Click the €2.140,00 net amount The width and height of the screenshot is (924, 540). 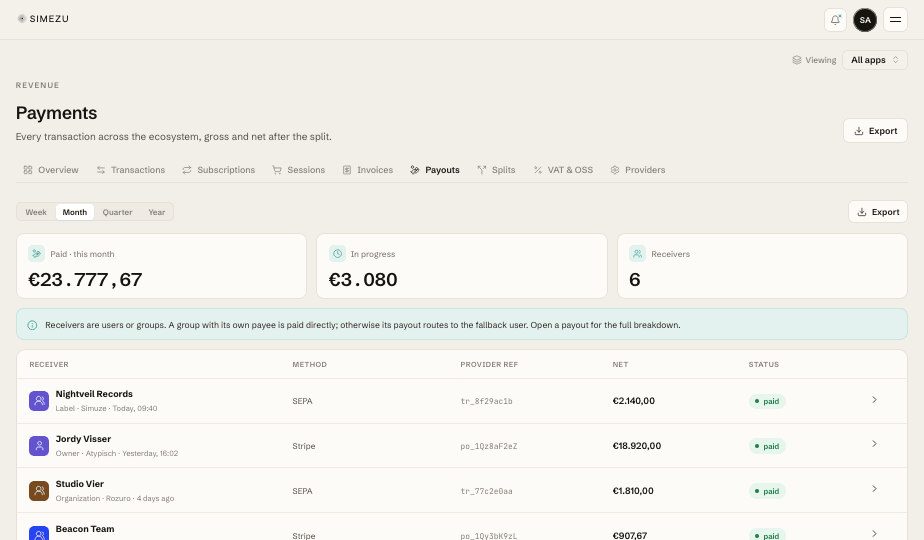coord(633,401)
